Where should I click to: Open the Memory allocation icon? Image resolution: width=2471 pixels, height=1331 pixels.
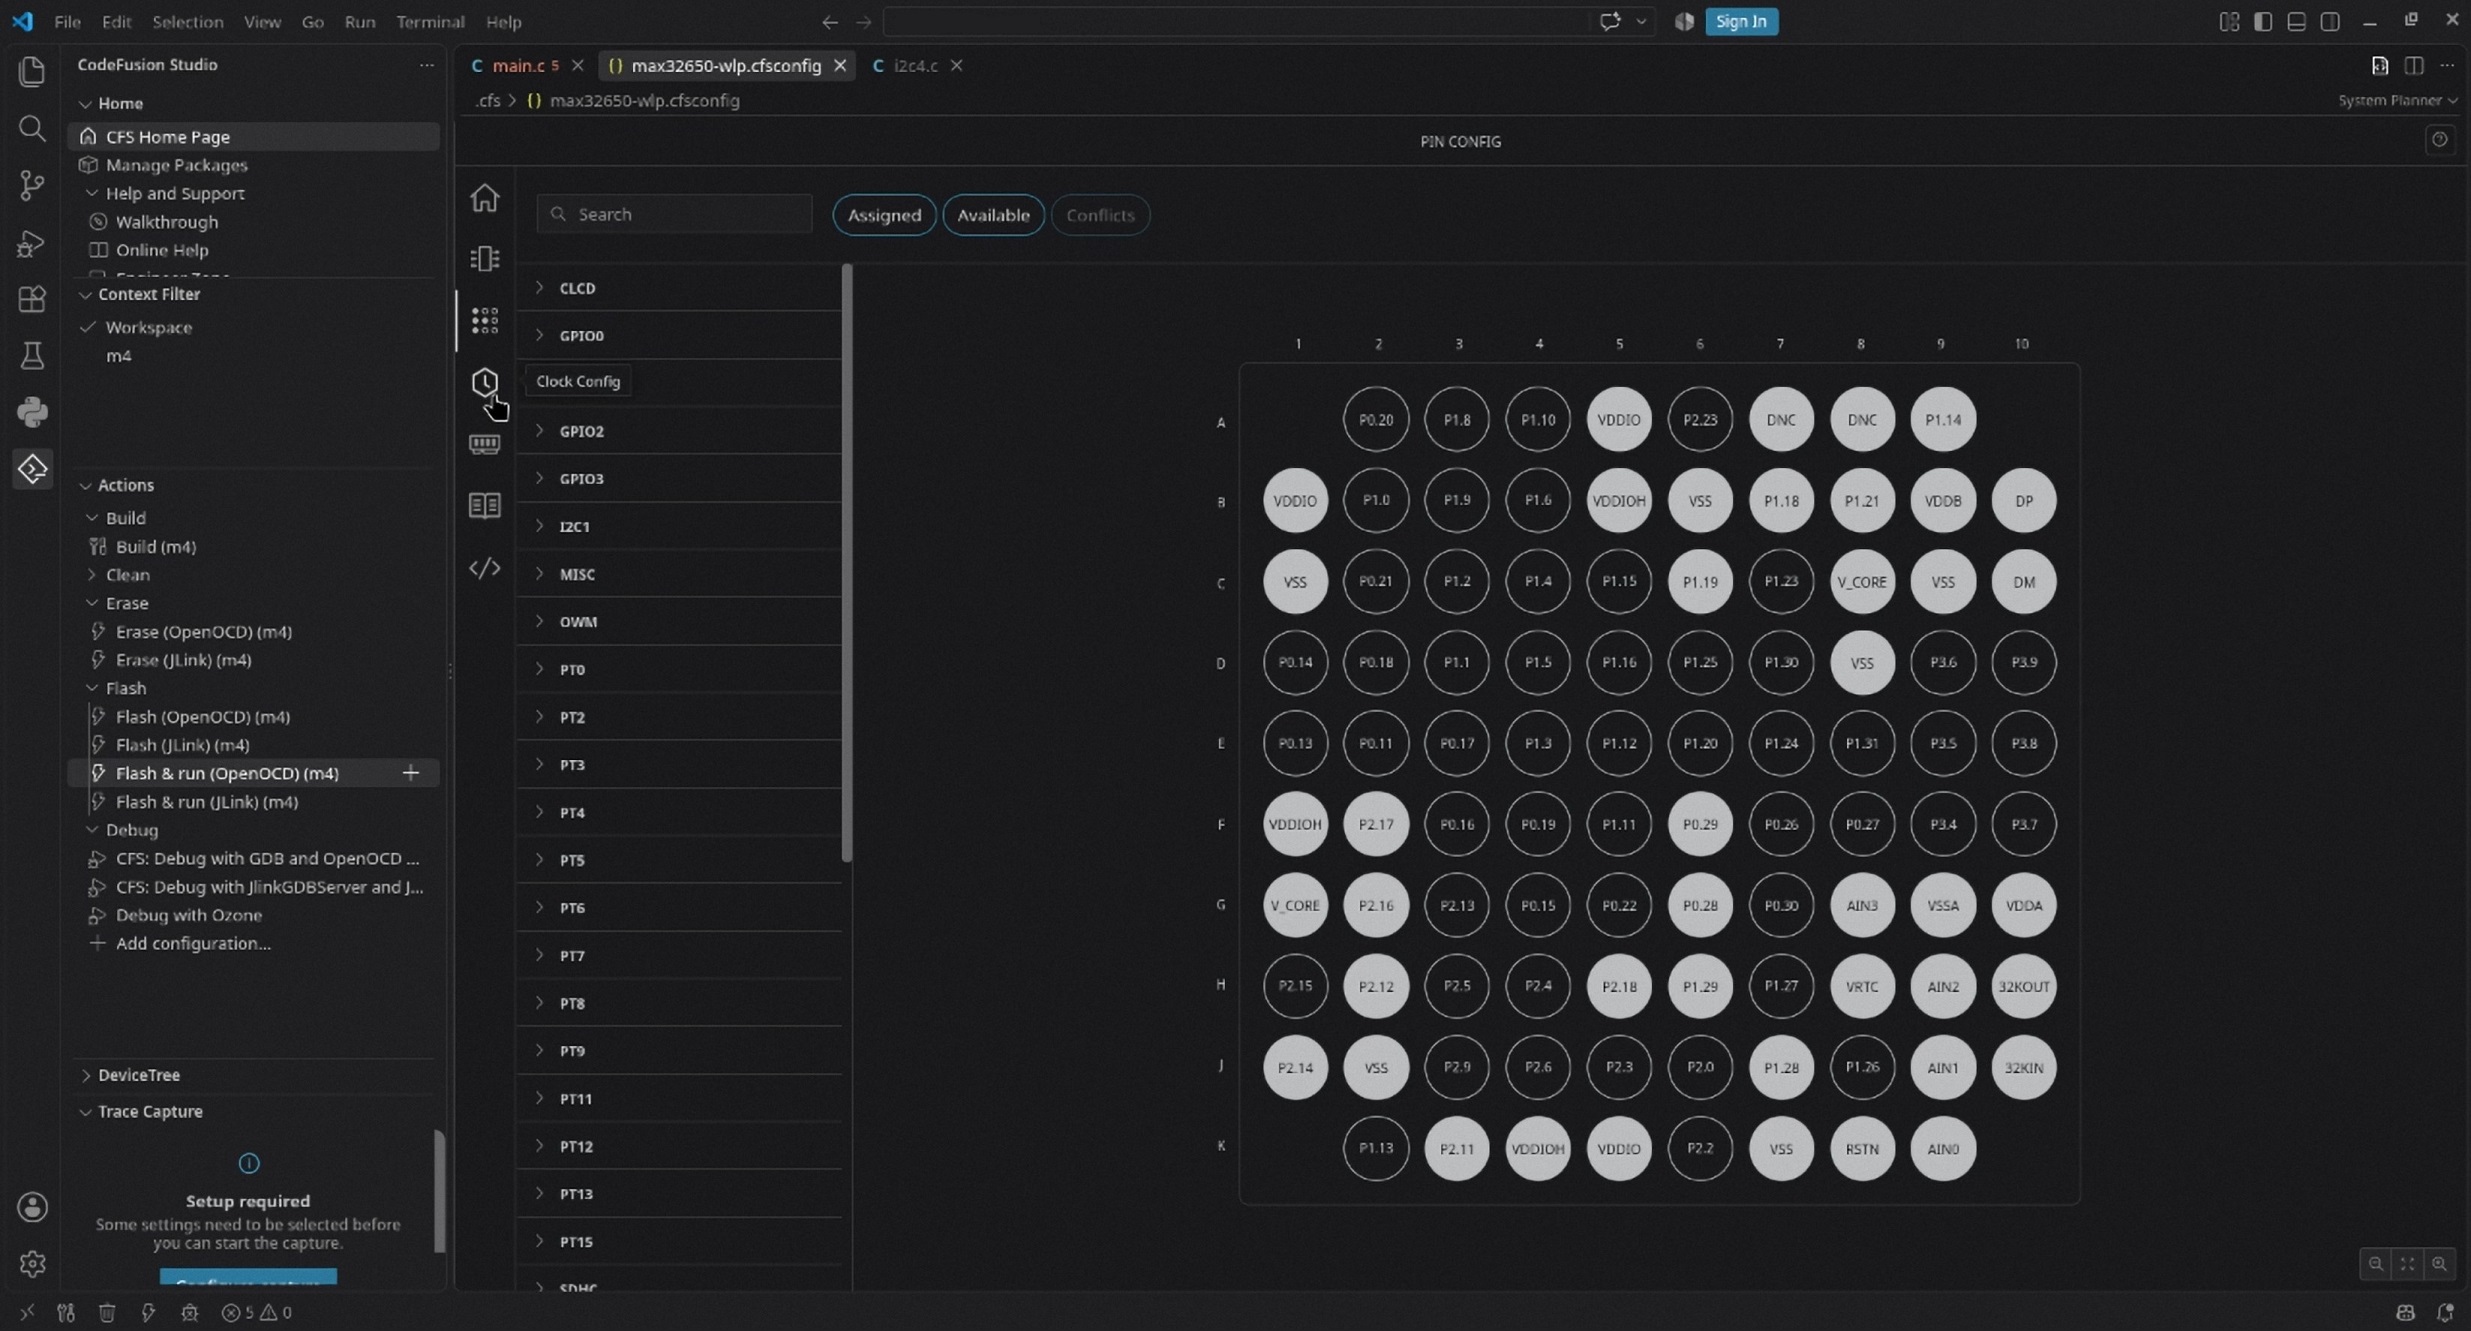[x=485, y=444]
